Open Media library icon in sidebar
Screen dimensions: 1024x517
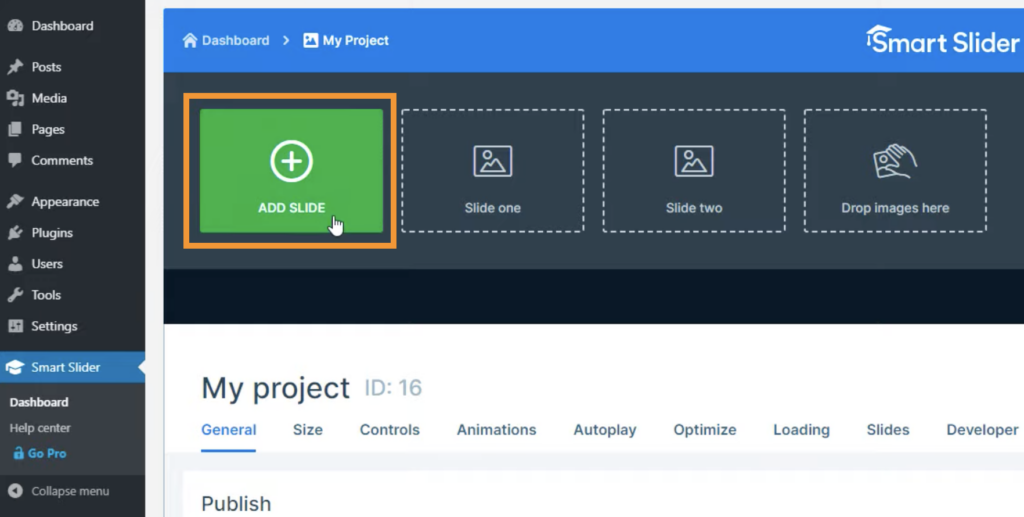point(15,98)
